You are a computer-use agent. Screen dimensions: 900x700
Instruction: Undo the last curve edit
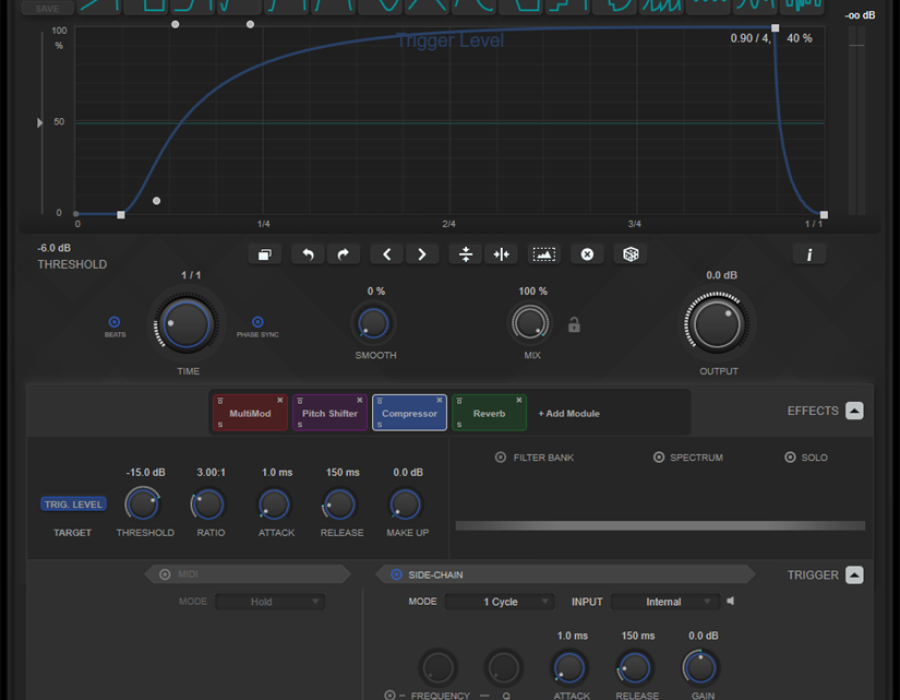point(308,254)
